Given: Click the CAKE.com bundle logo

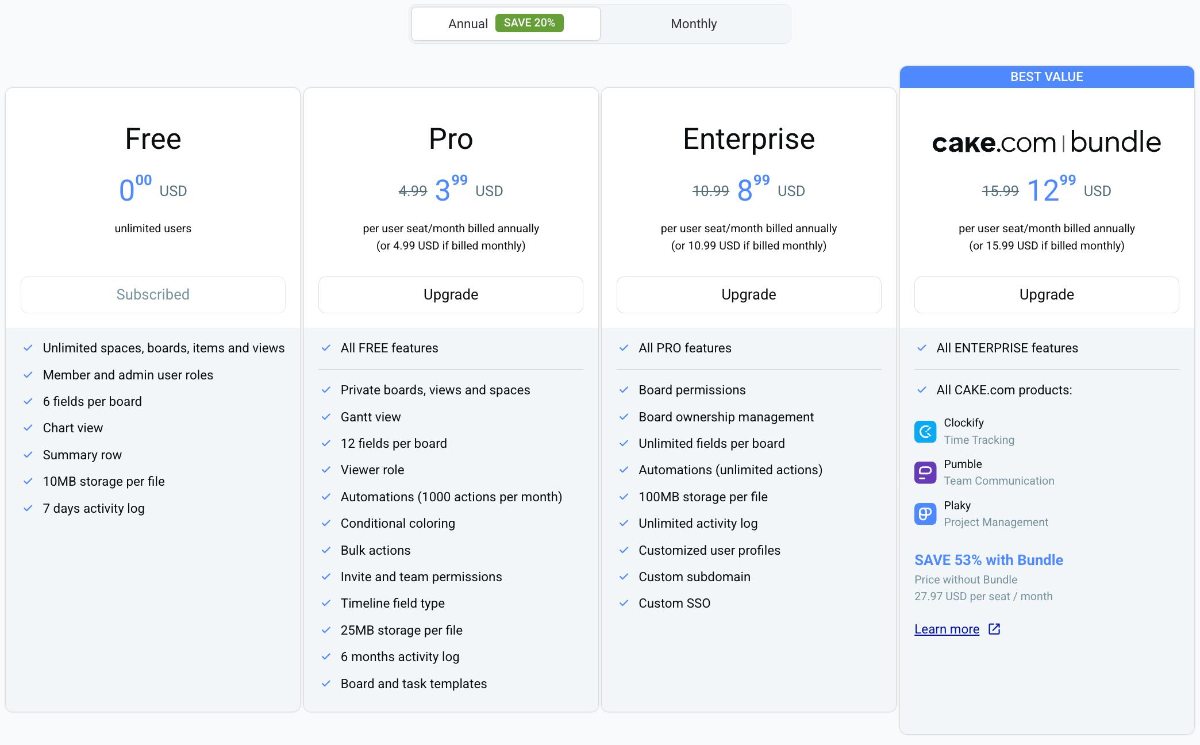Looking at the screenshot, I should [x=1046, y=142].
